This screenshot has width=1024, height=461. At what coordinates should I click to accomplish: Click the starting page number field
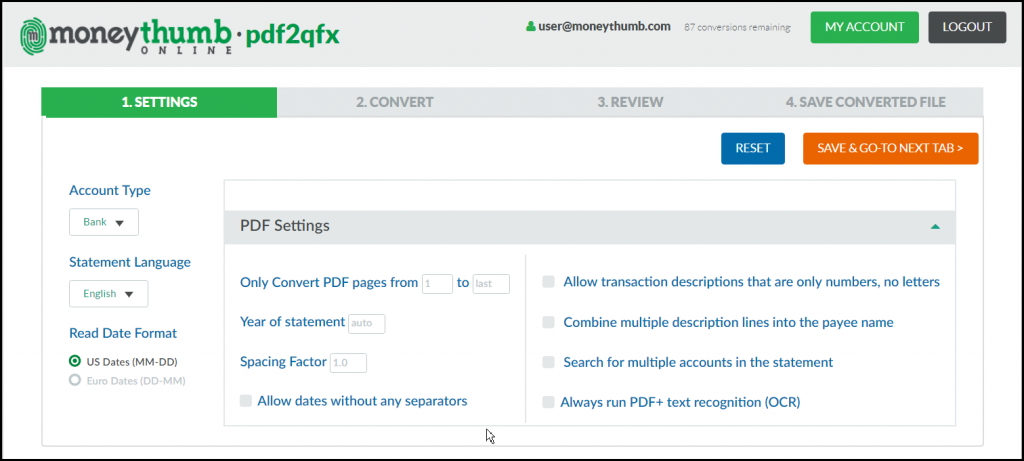(x=438, y=283)
